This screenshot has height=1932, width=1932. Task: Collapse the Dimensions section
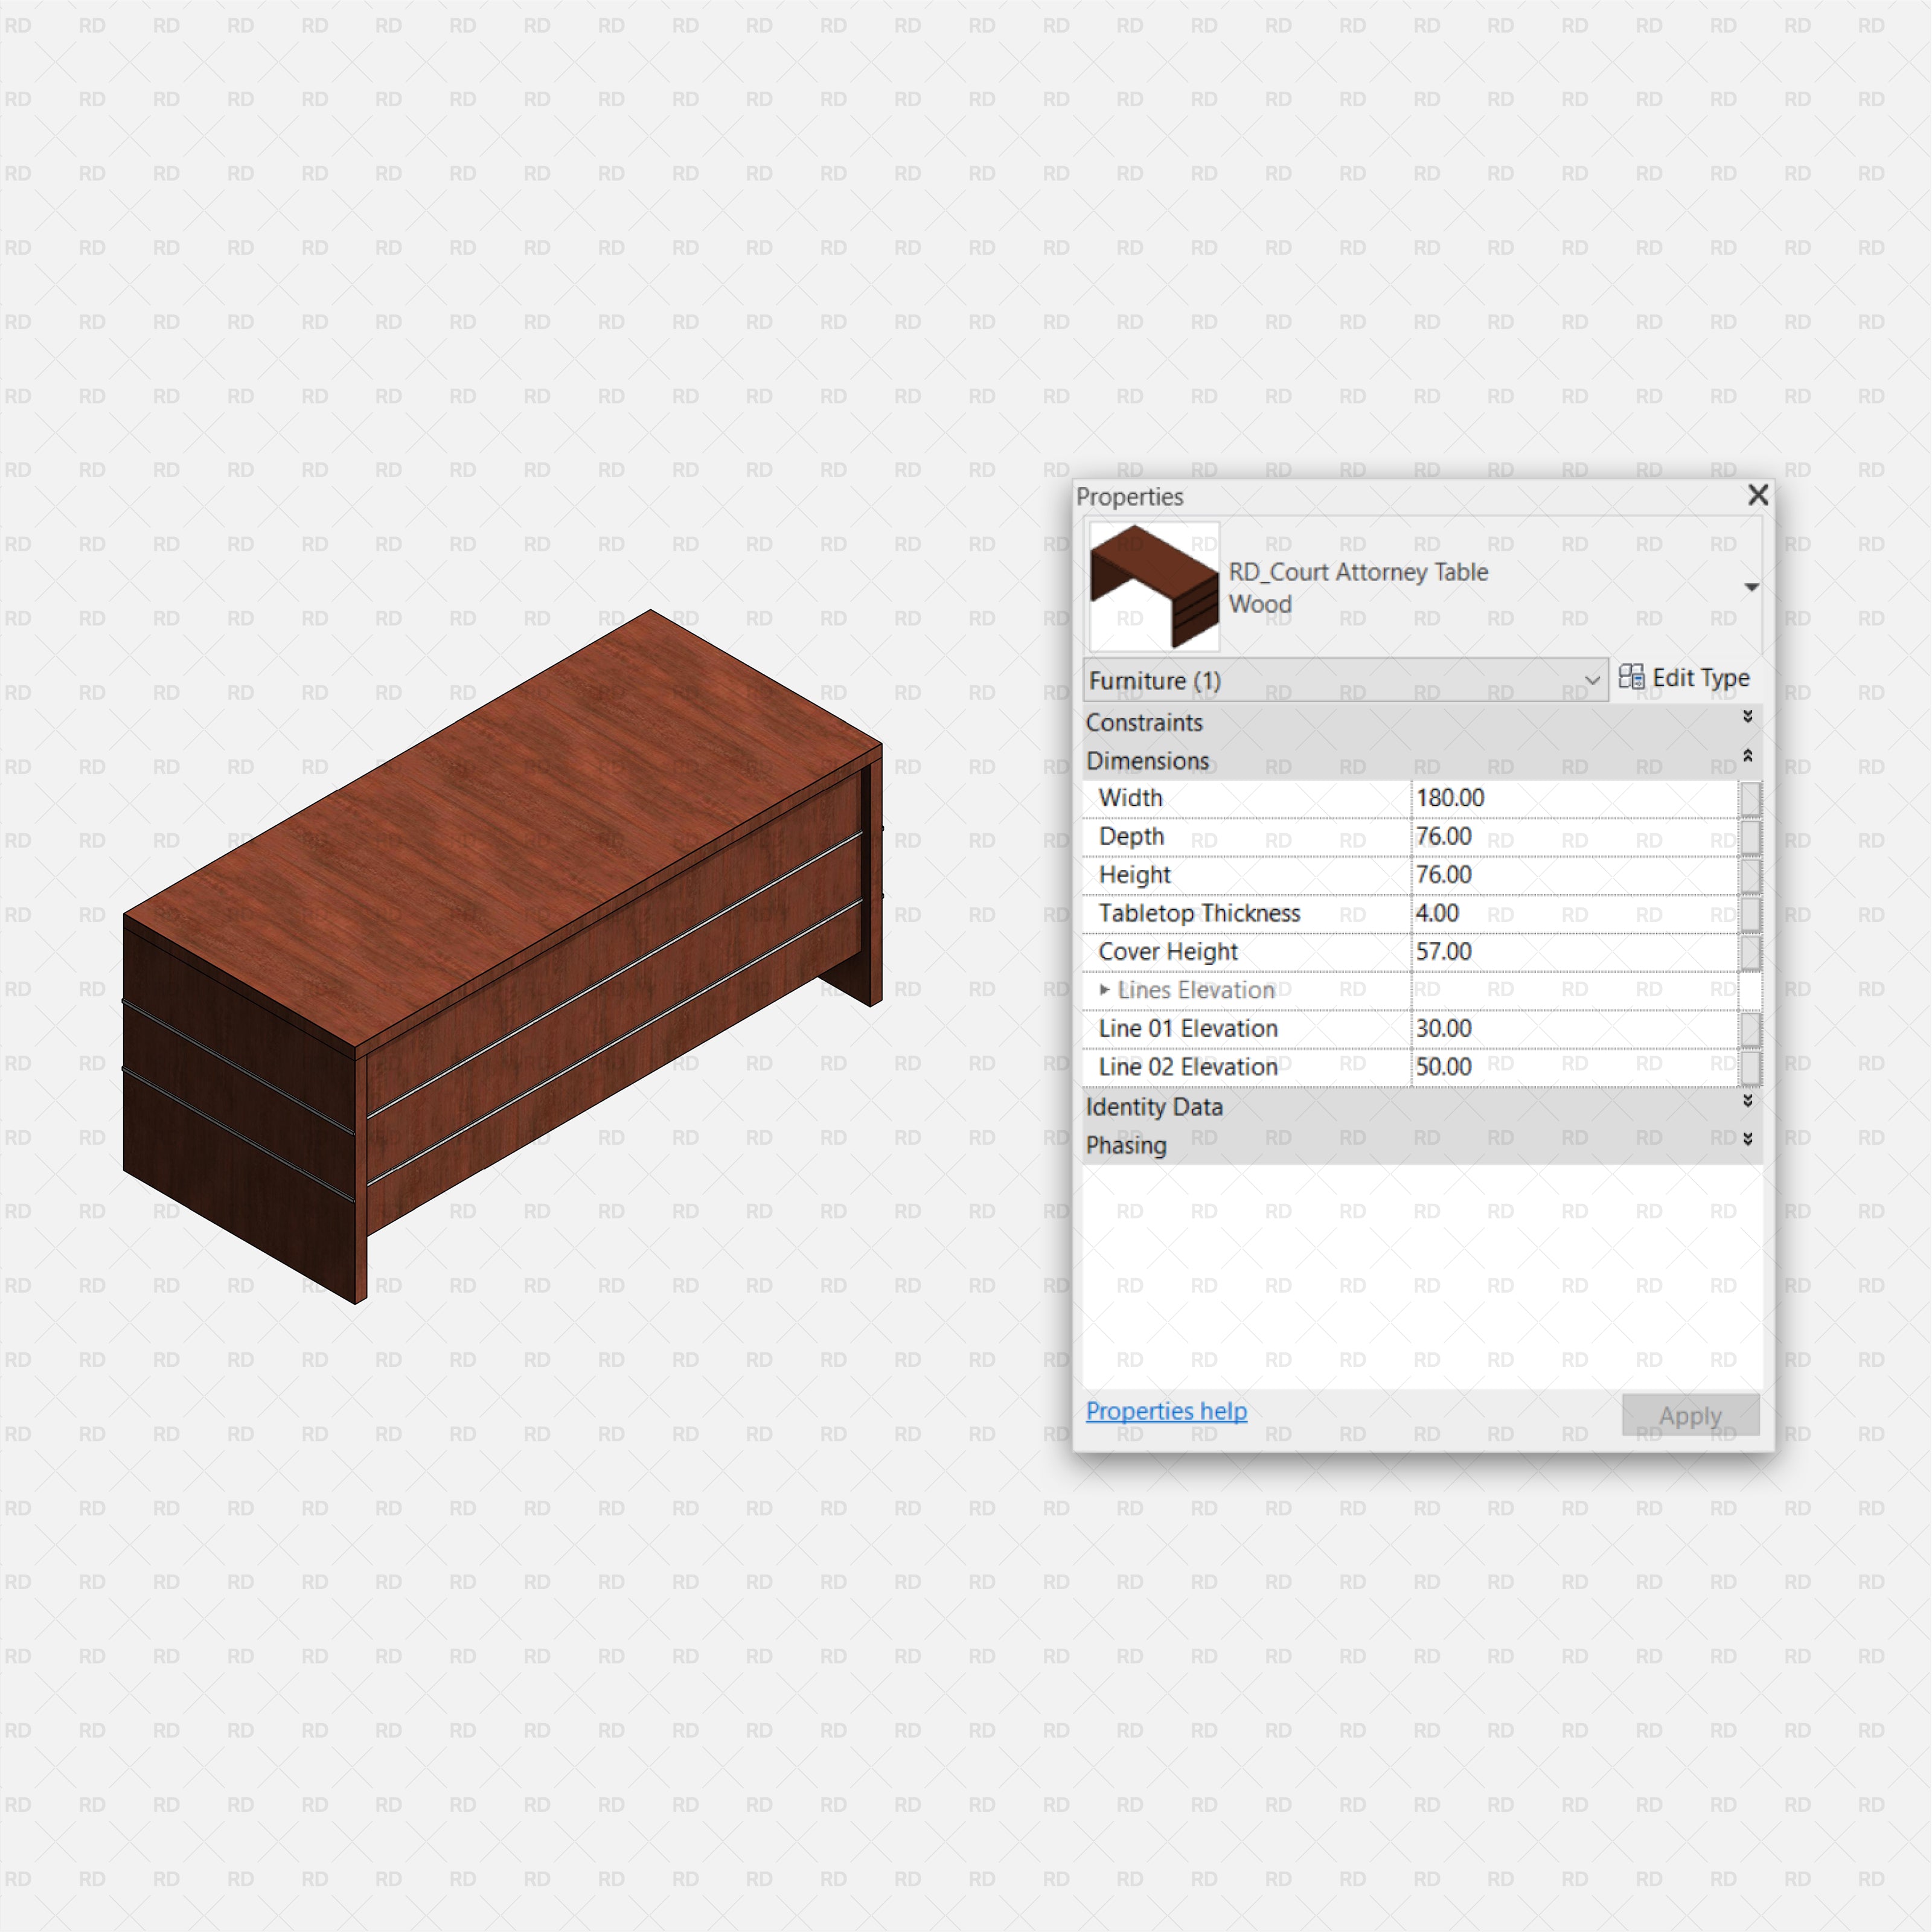click(x=1750, y=761)
